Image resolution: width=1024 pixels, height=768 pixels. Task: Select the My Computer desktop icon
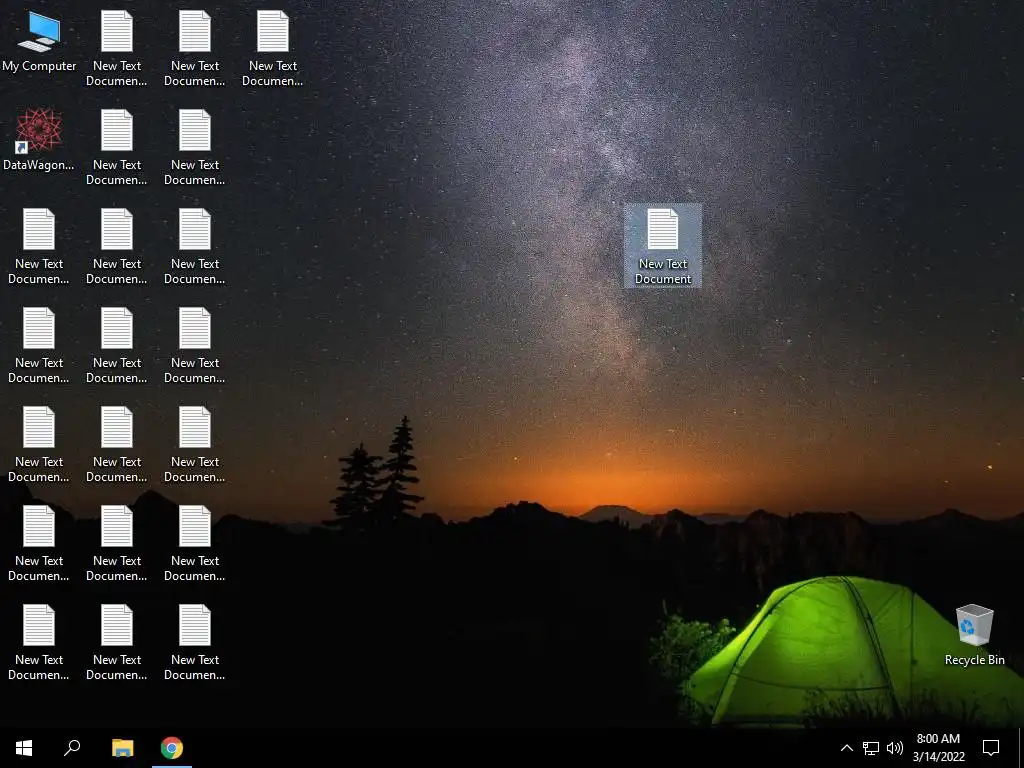tap(39, 42)
